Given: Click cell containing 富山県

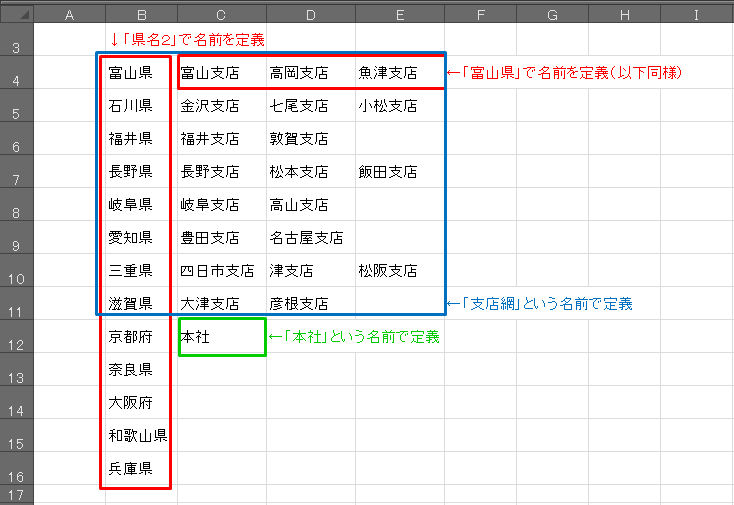Looking at the screenshot, I should pos(141,73).
